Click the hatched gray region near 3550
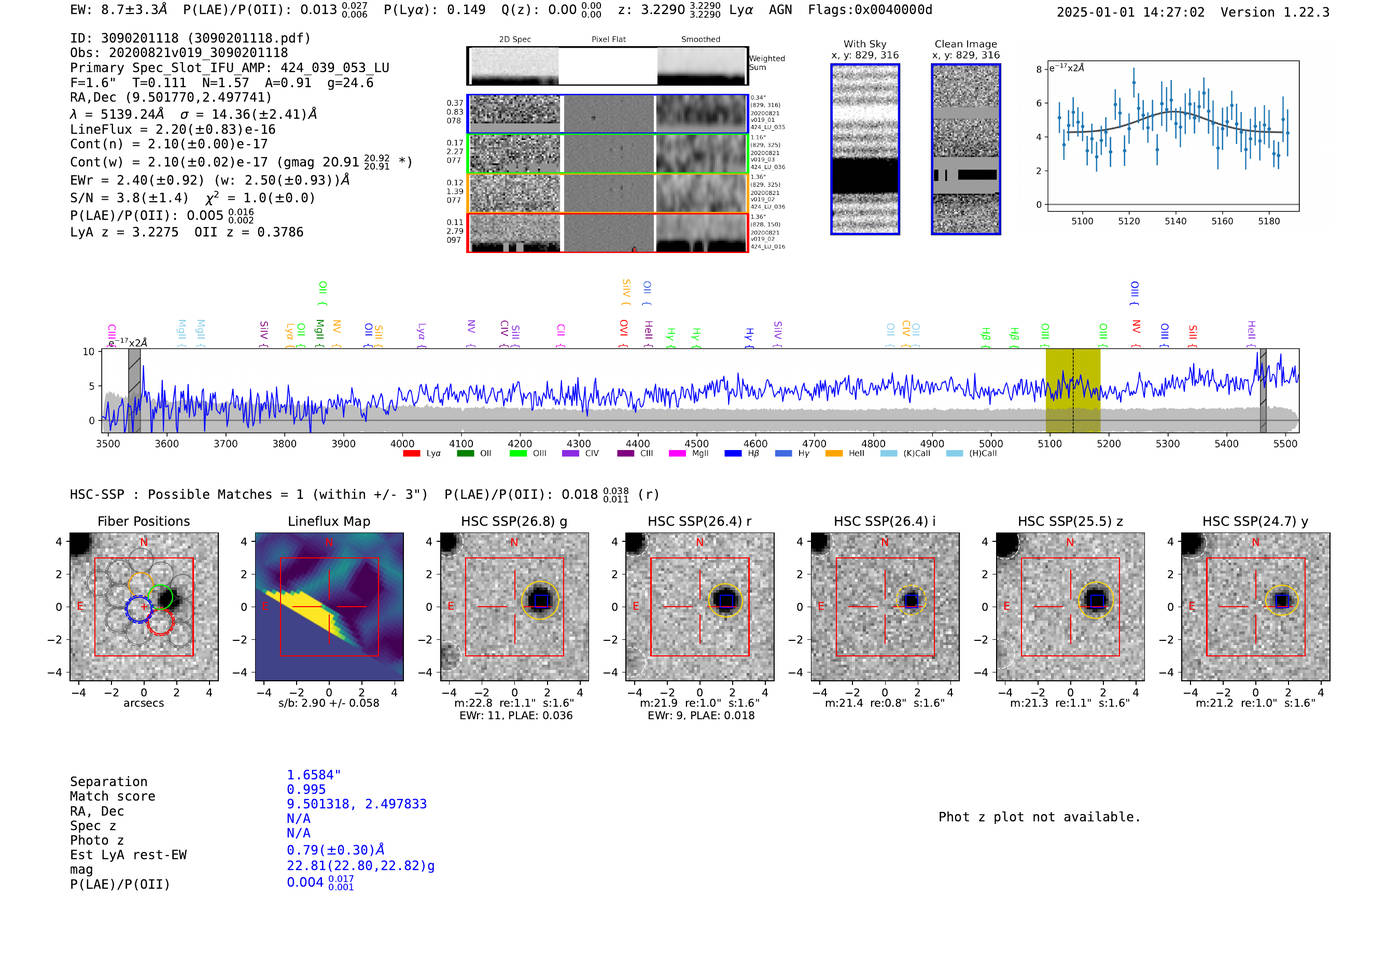The width and height of the screenshot is (1400, 953). [134, 390]
